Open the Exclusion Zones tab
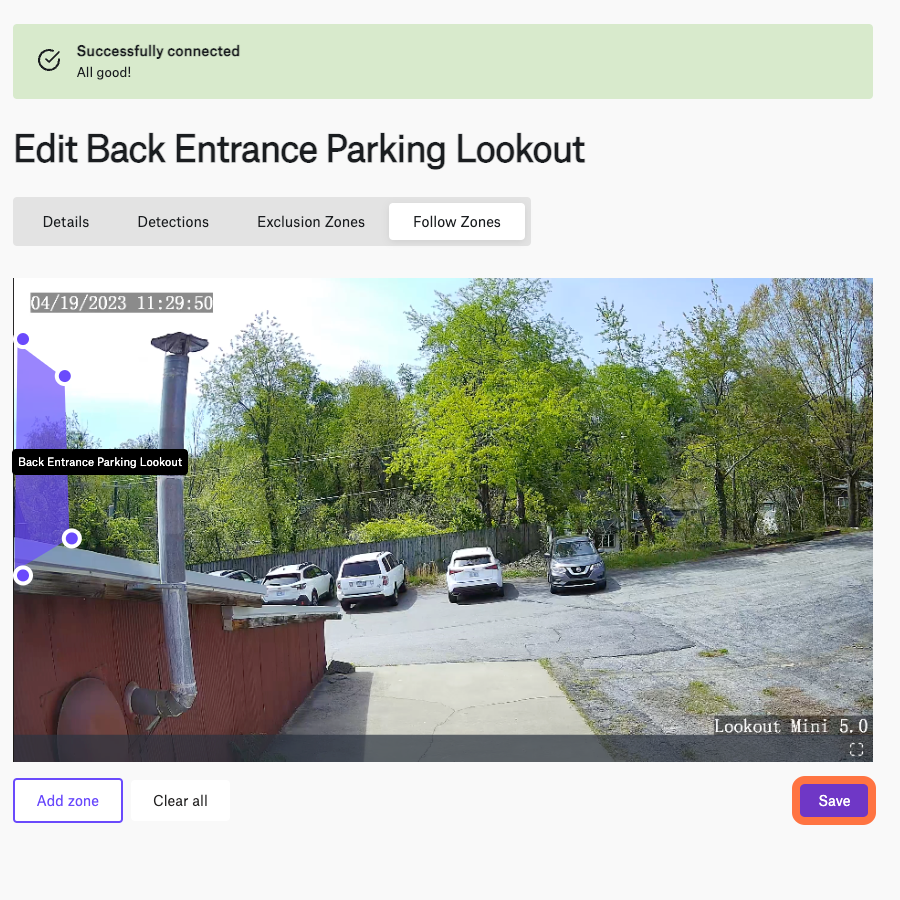 pyautogui.click(x=311, y=222)
